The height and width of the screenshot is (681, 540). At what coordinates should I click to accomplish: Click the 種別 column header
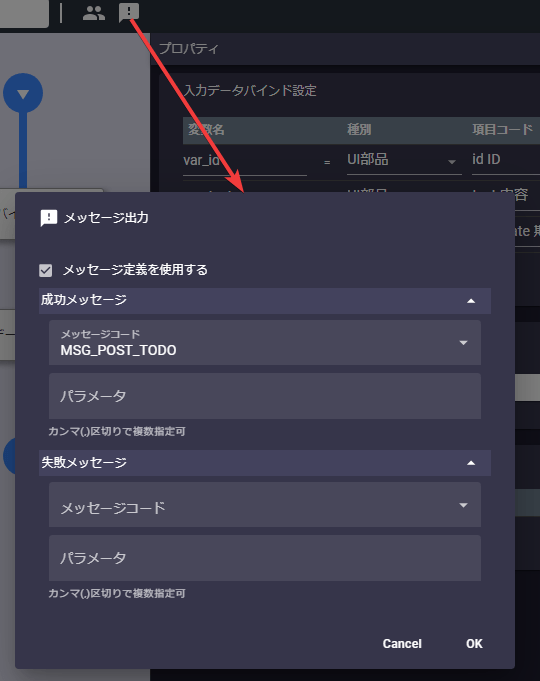(359, 129)
